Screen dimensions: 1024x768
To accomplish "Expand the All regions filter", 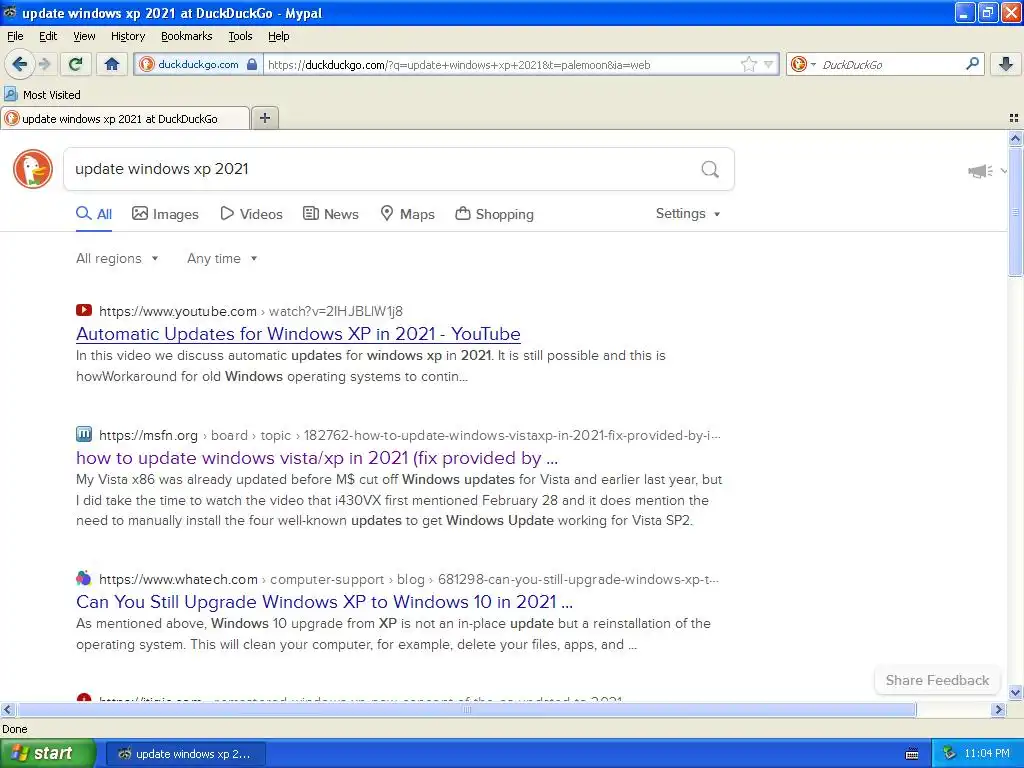I will click(117, 259).
